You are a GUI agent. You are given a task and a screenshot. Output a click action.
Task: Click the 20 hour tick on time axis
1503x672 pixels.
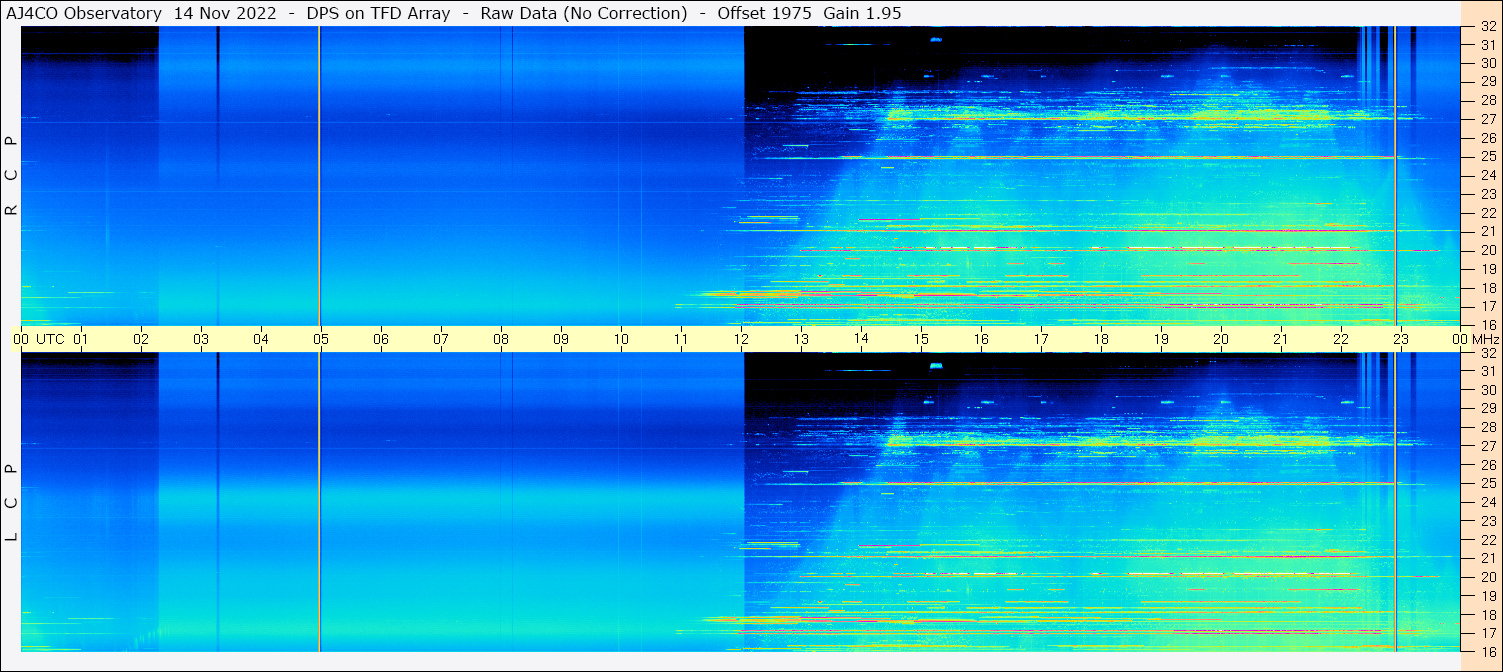1221,339
